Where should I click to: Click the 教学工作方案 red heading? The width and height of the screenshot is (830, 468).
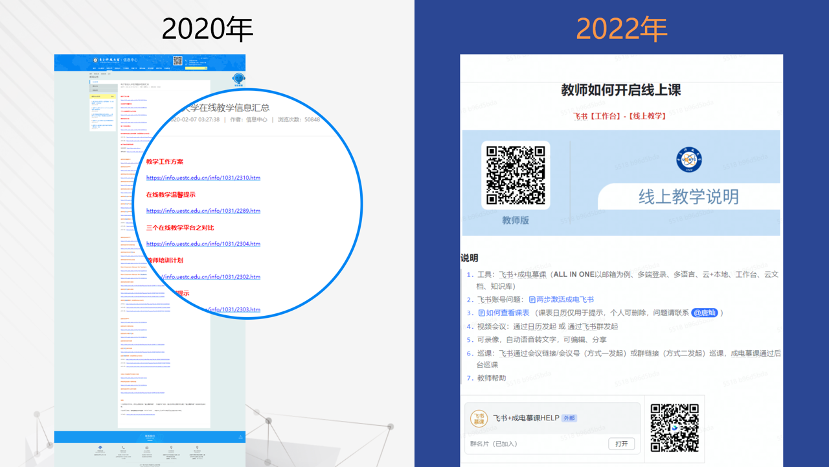[x=165, y=161]
